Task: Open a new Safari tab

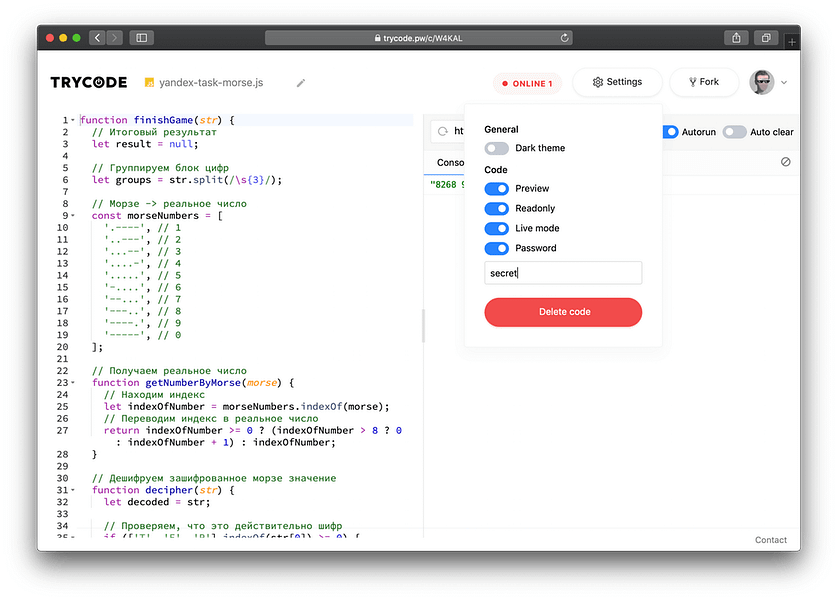Action: (792, 41)
